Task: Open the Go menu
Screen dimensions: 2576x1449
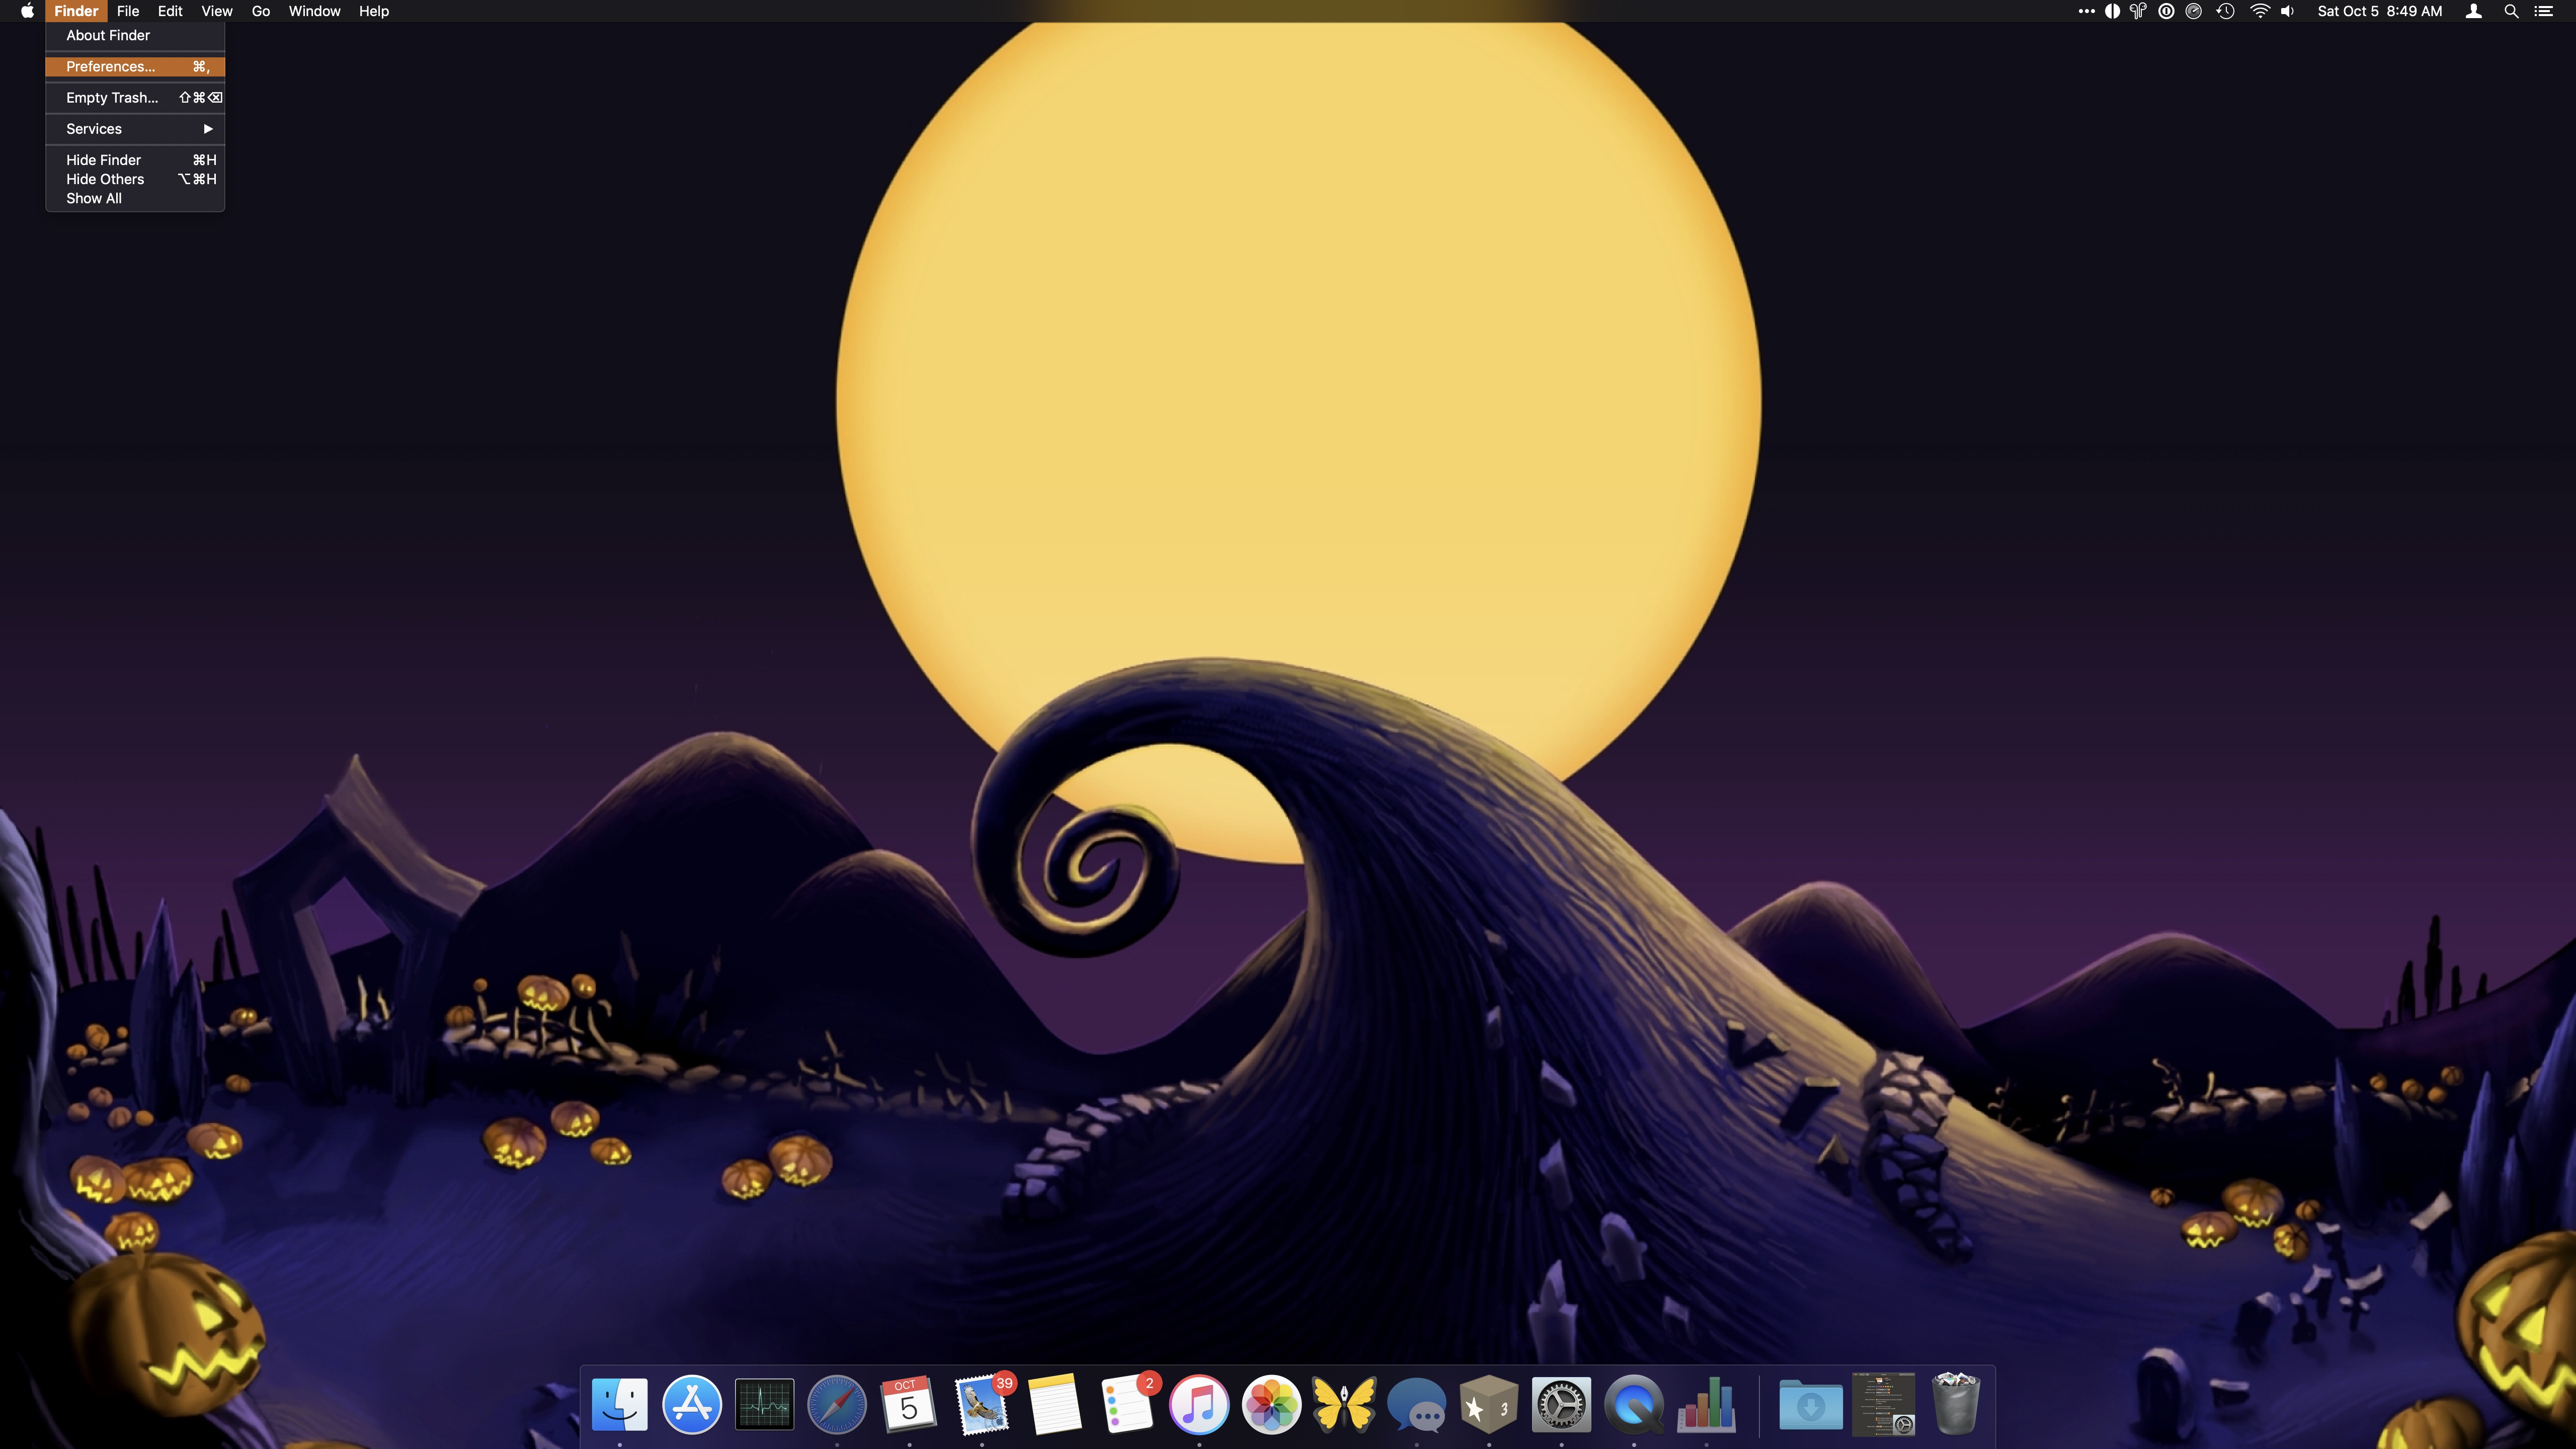Action: point(261,11)
